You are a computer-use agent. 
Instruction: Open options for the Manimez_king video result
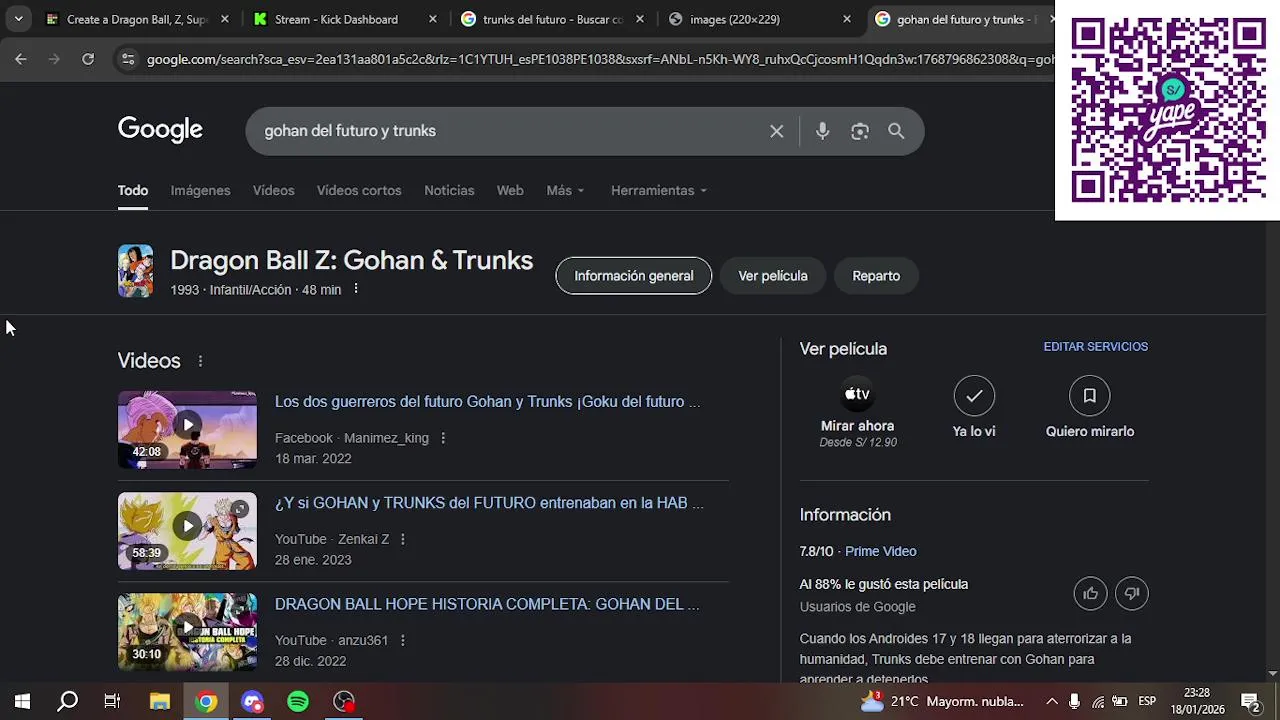(443, 438)
